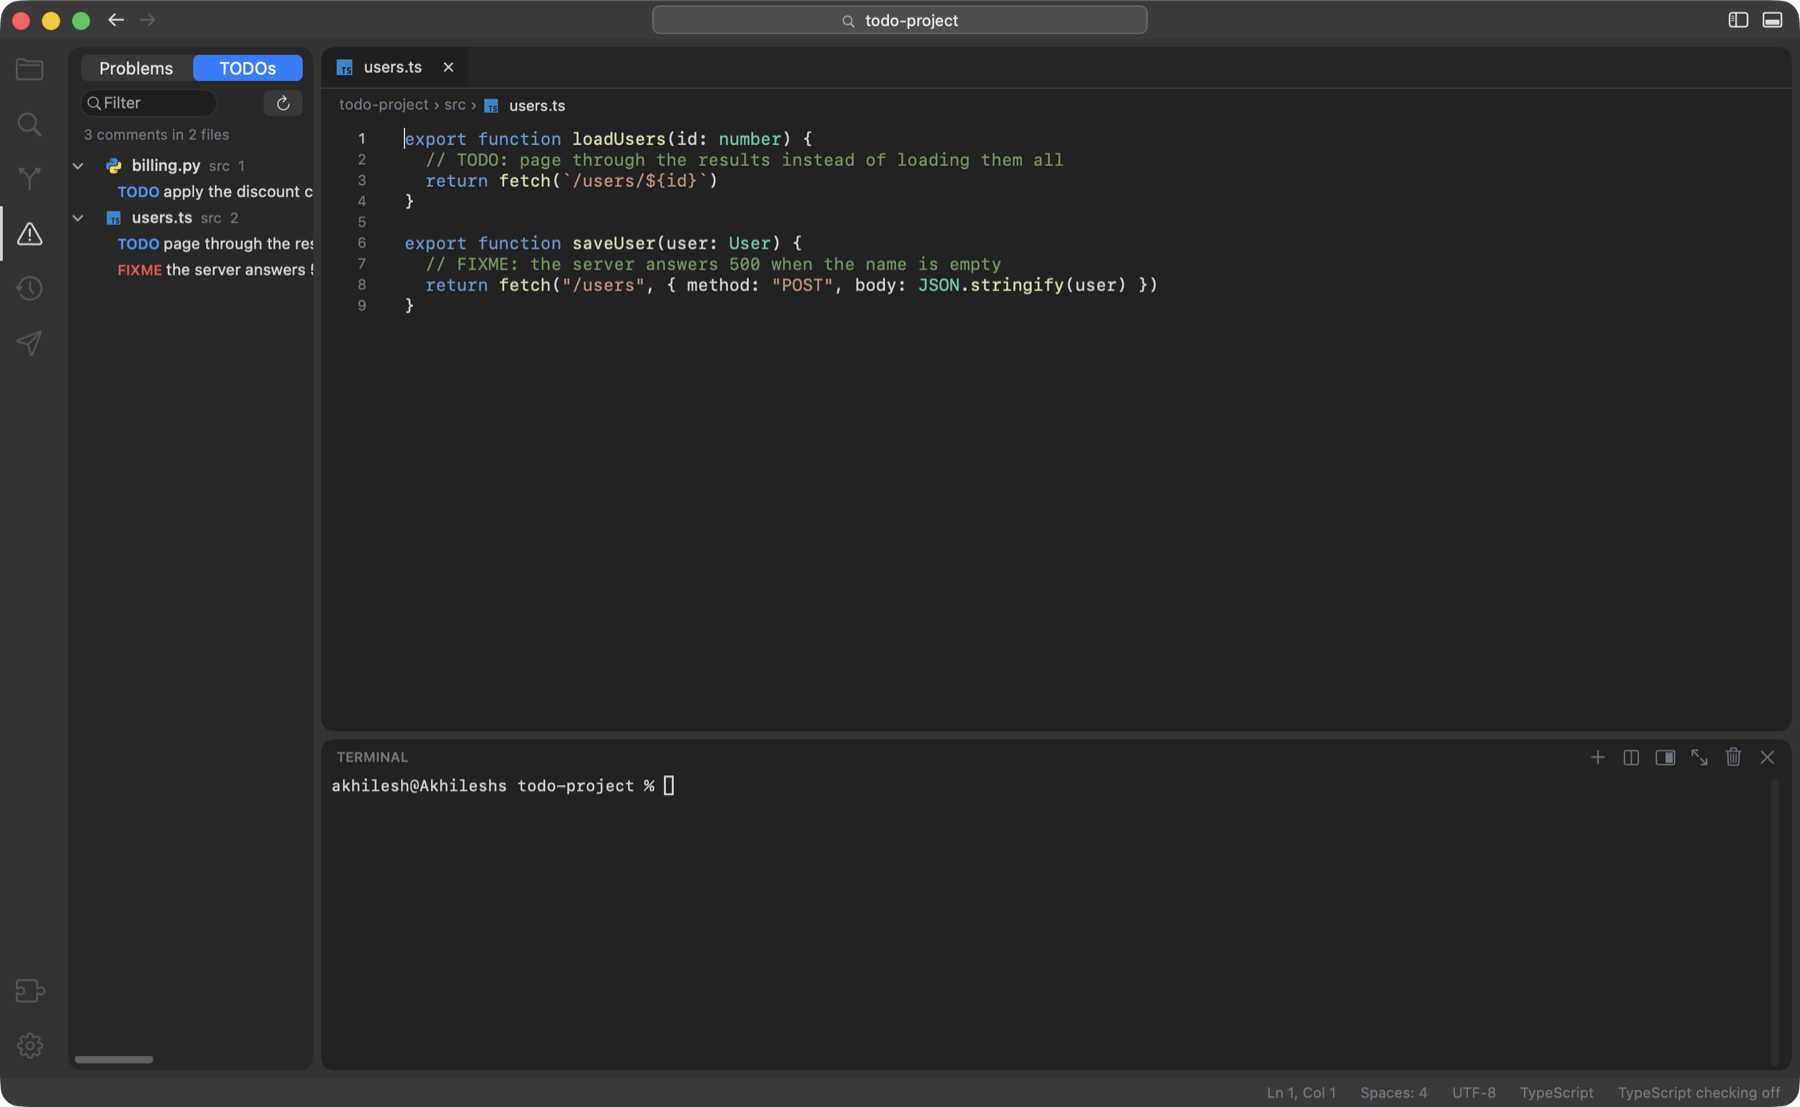The width and height of the screenshot is (1800, 1107).
Task: Toggle the bottom panel visibility
Action: click(1772, 20)
